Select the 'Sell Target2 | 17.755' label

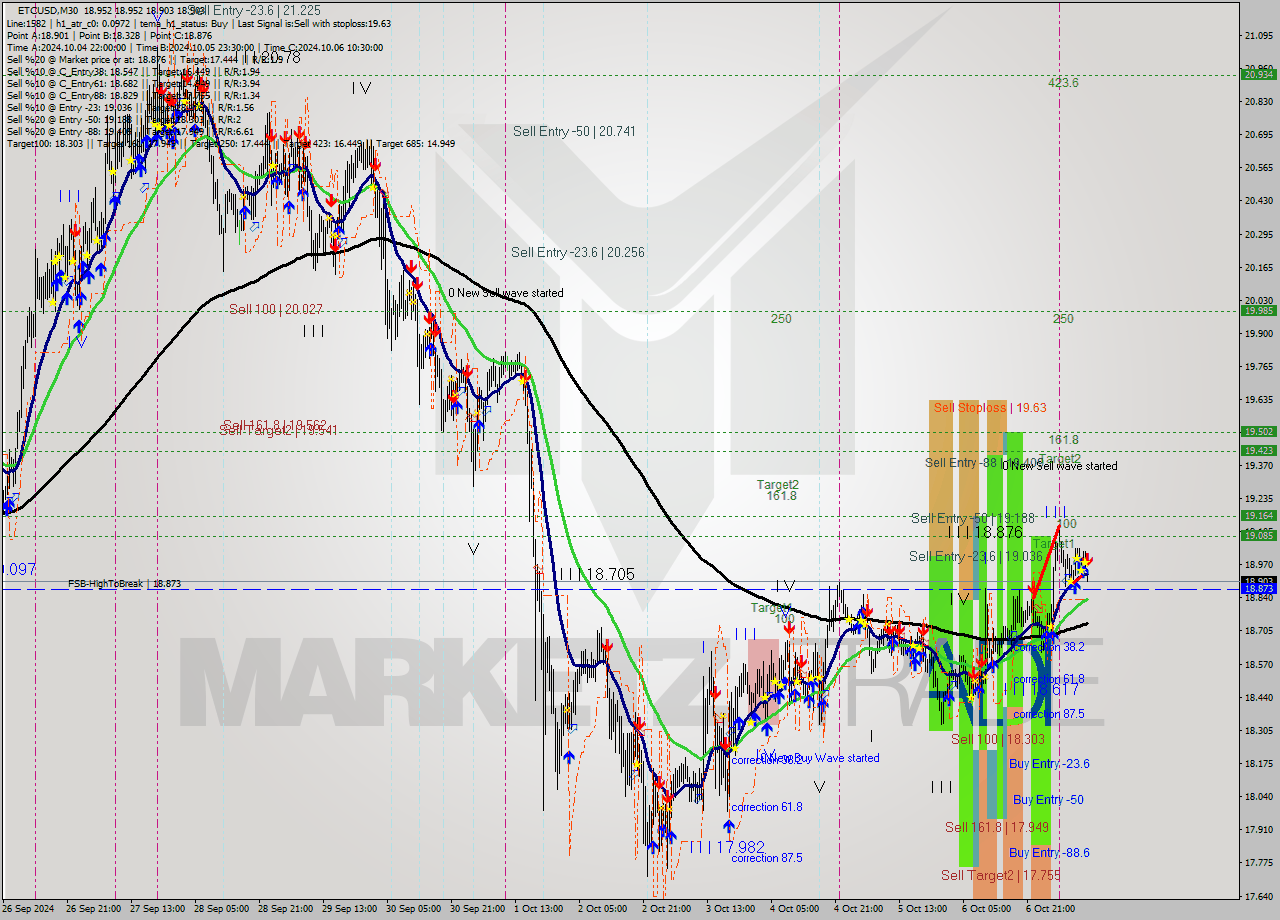1001,875
